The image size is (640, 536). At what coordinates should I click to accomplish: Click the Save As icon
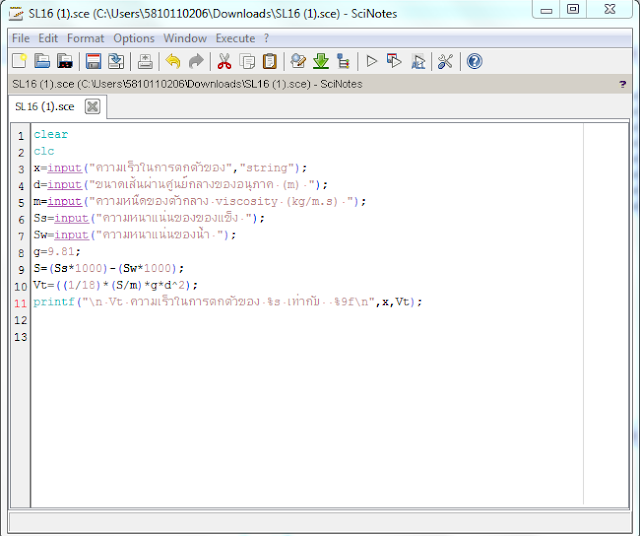click(x=116, y=61)
